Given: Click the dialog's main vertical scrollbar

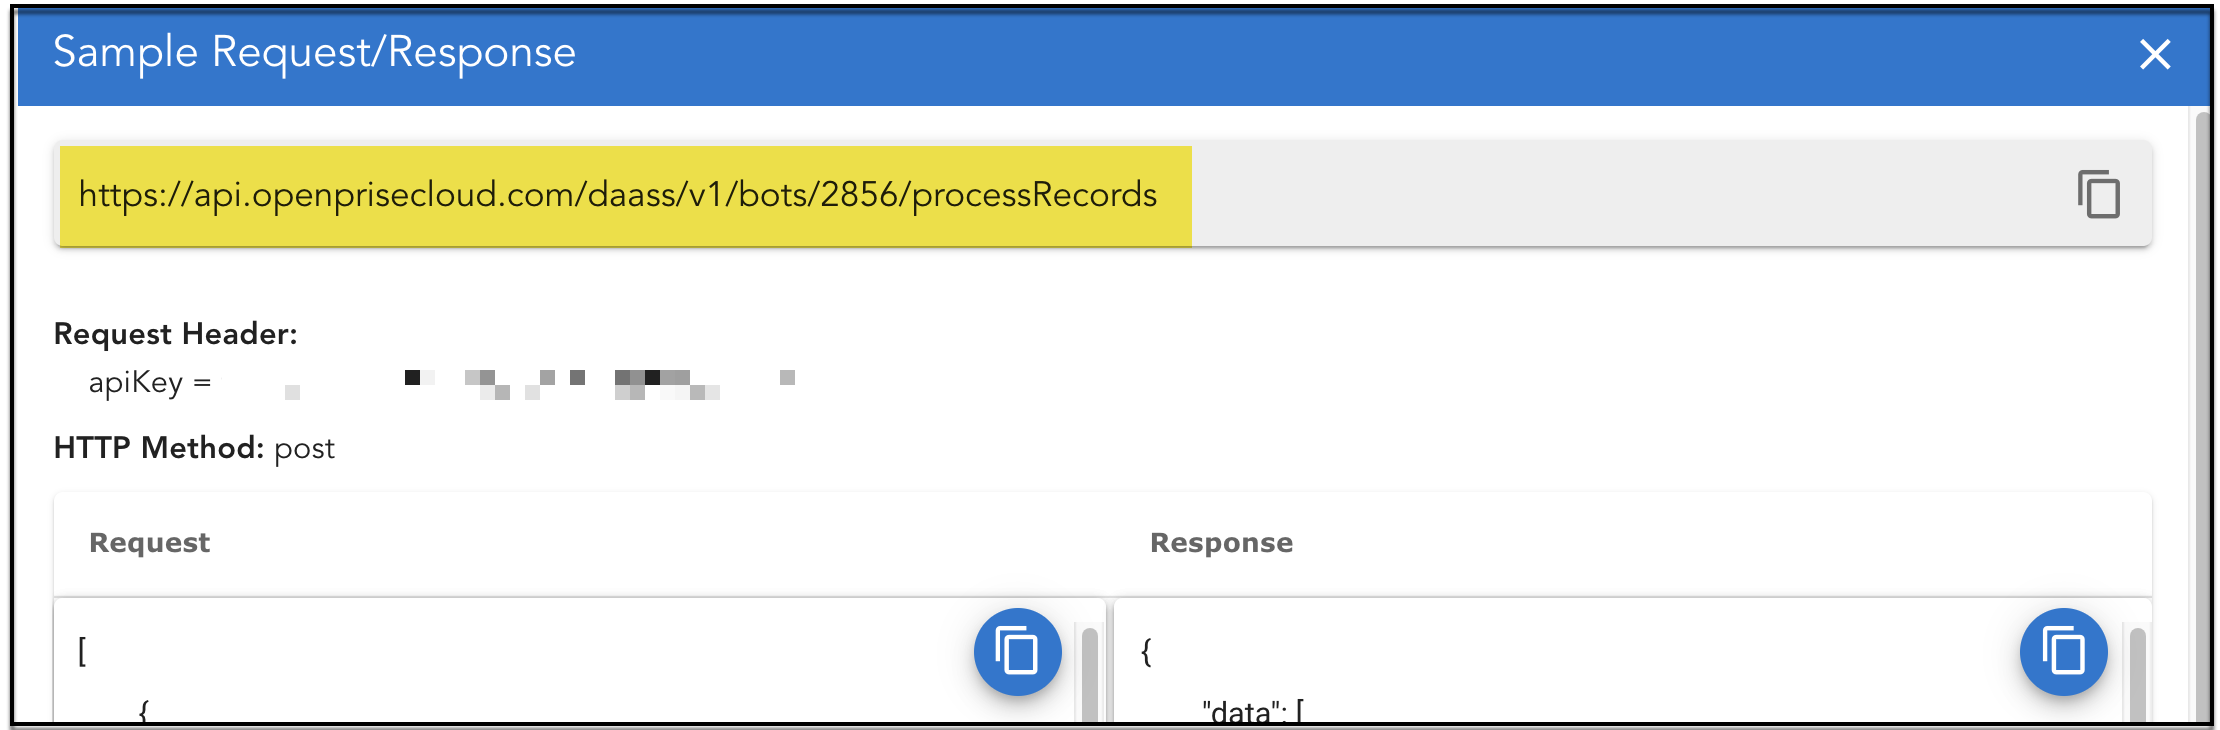Looking at the screenshot, I should (x=2201, y=400).
